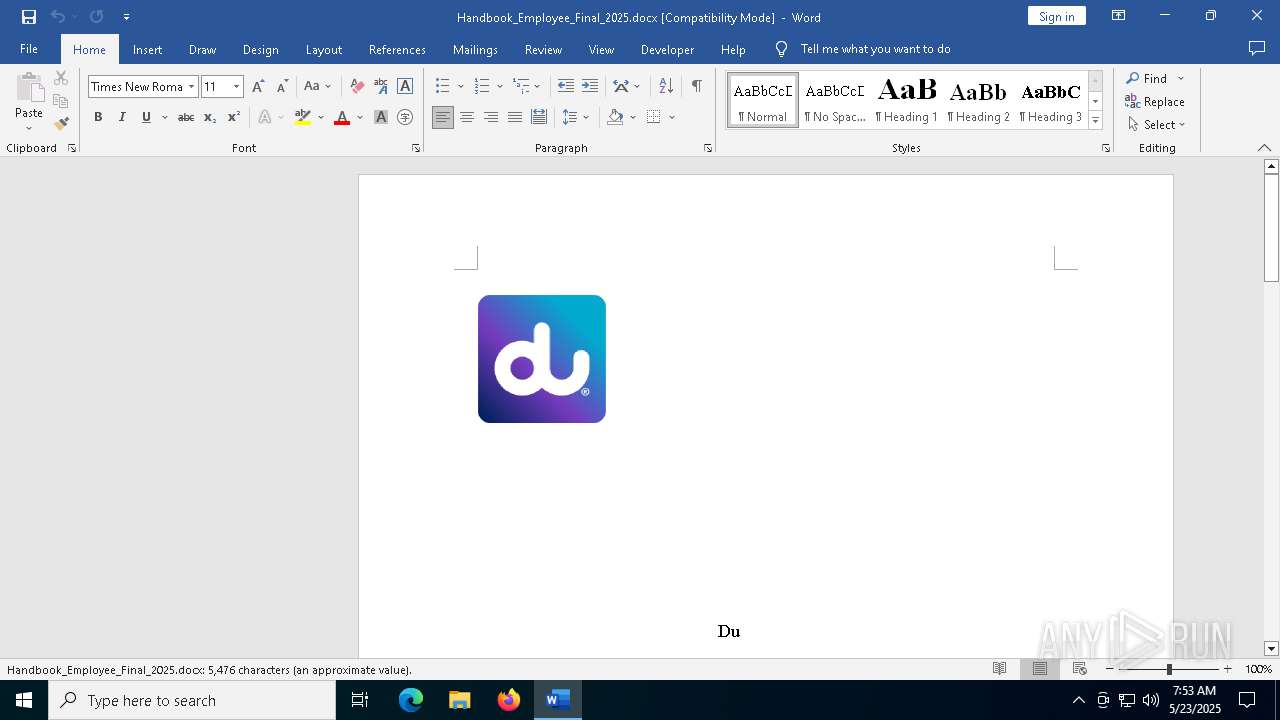Expand the Styles gallery More arrow
1280x720 pixels.
(1095, 121)
